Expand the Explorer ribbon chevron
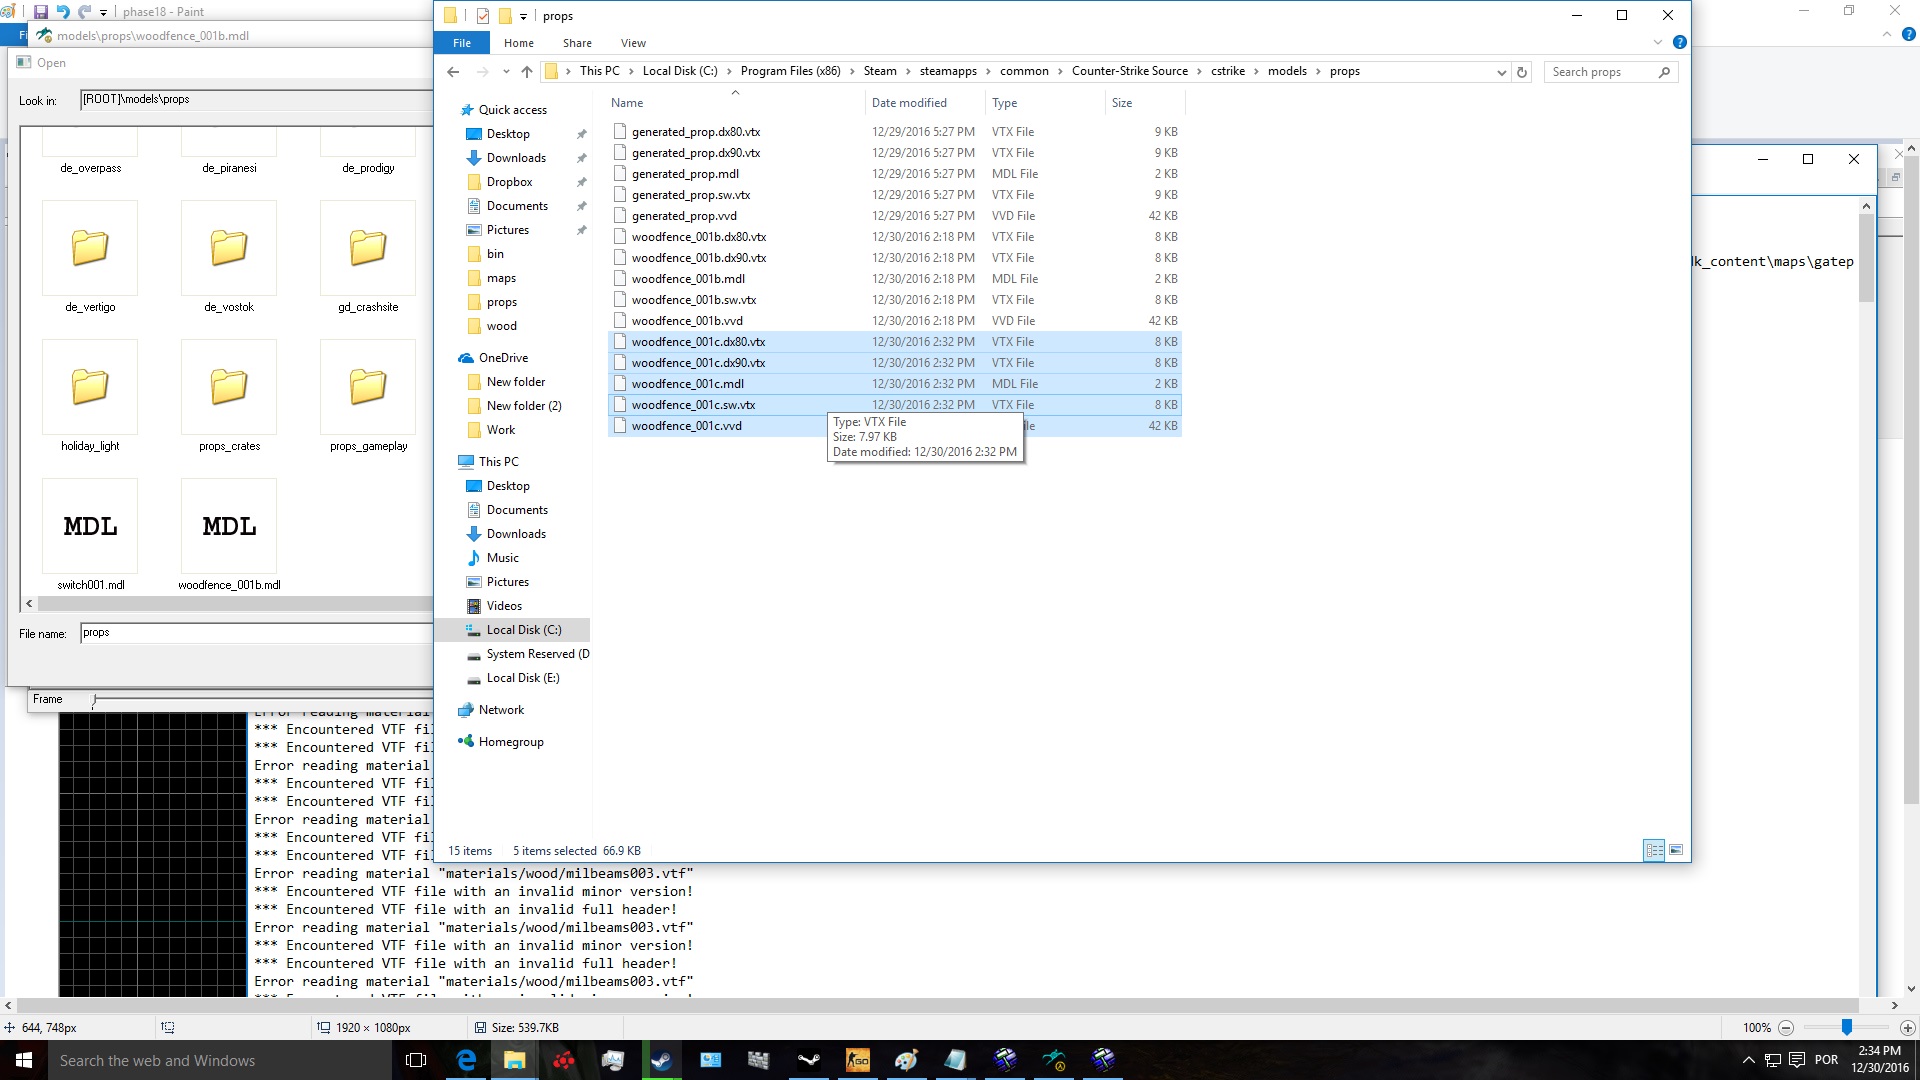The image size is (1920, 1080). point(1657,42)
